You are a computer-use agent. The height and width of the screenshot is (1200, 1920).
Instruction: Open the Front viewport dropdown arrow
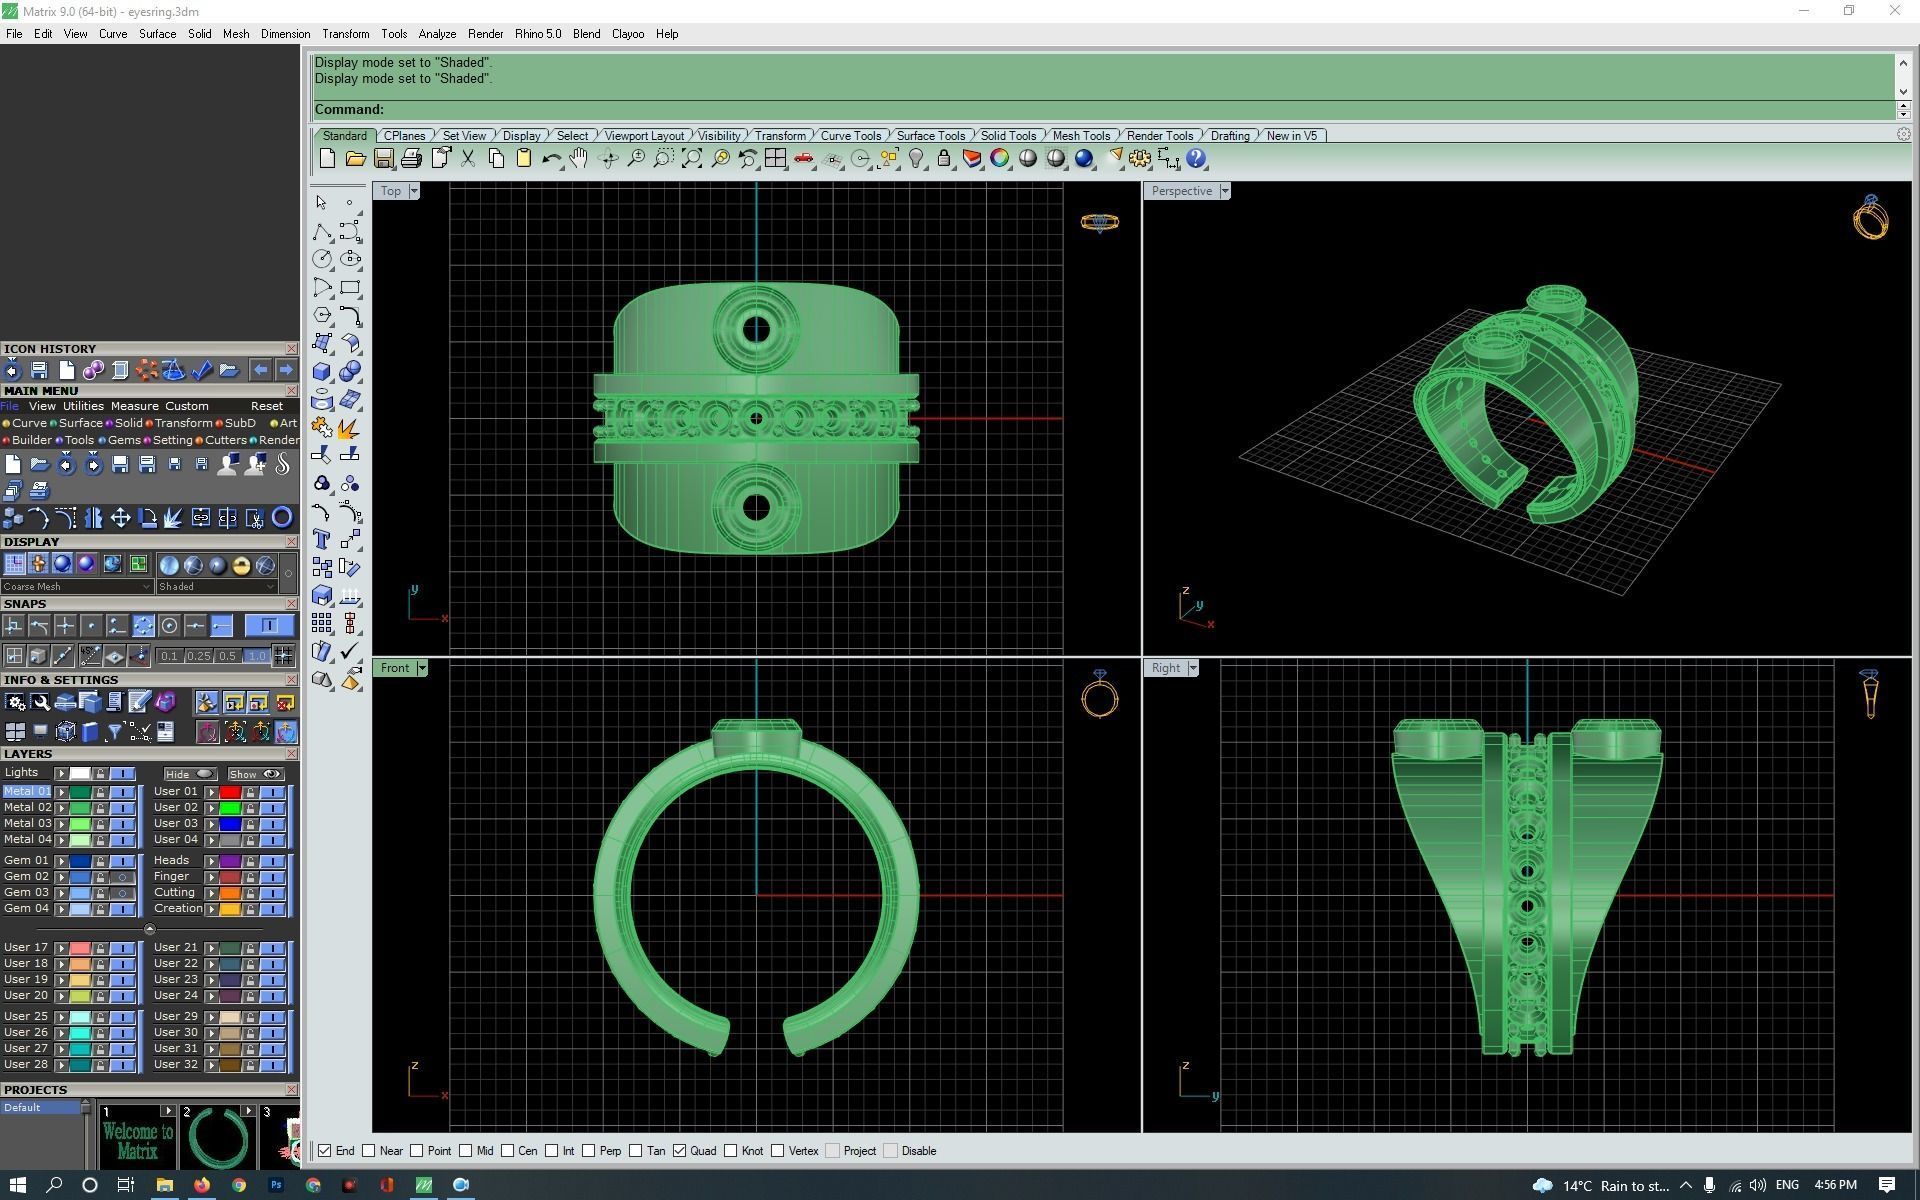pyautogui.click(x=422, y=668)
